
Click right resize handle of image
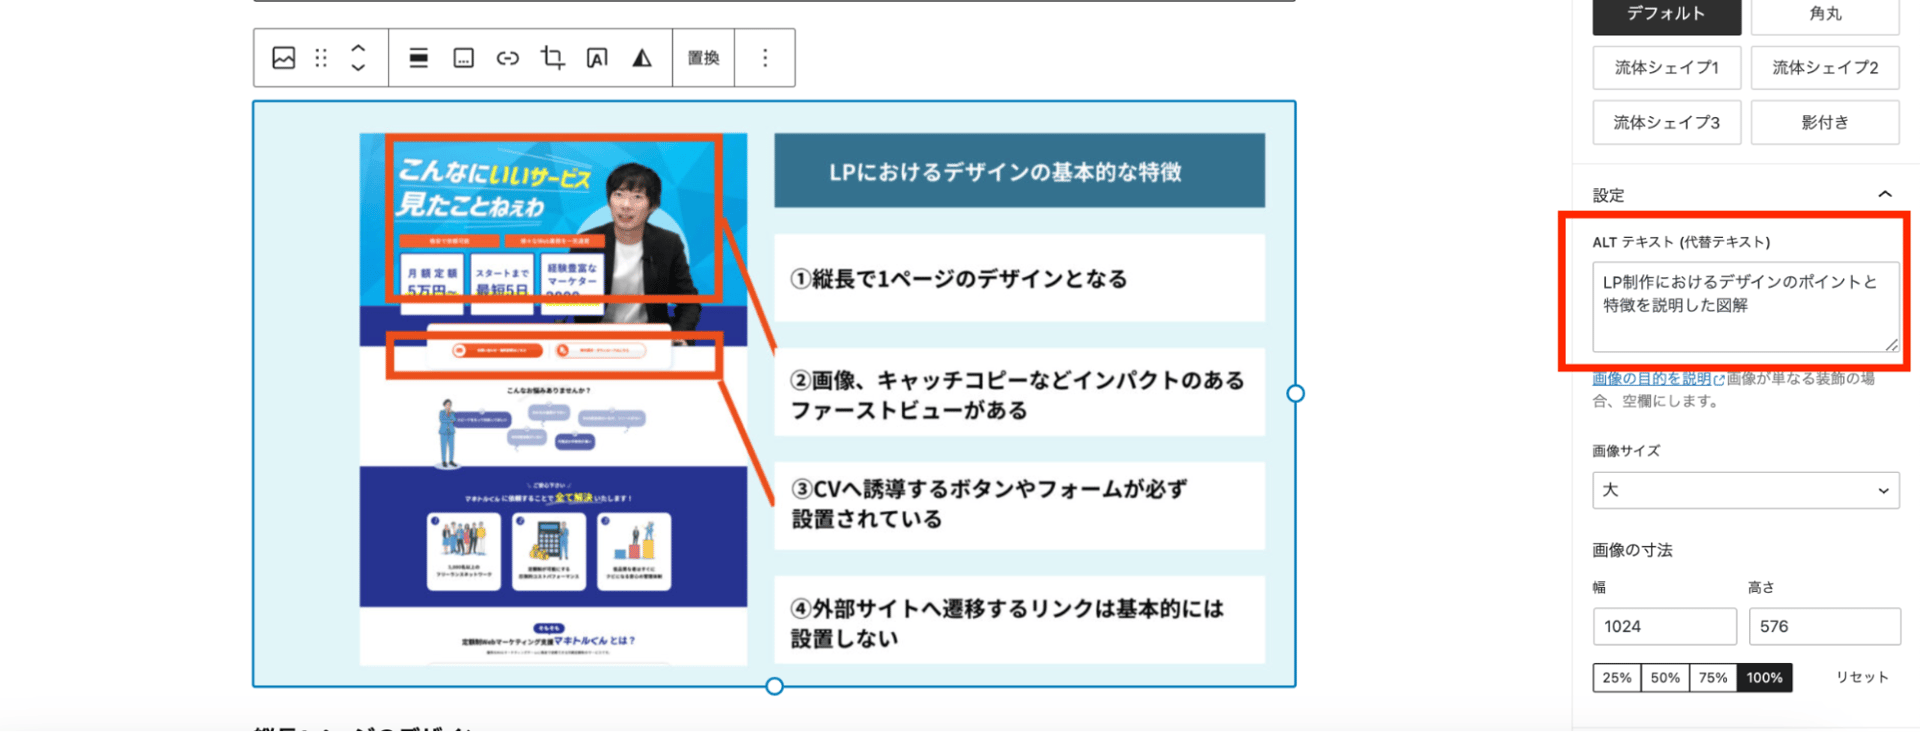click(x=1295, y=394)
